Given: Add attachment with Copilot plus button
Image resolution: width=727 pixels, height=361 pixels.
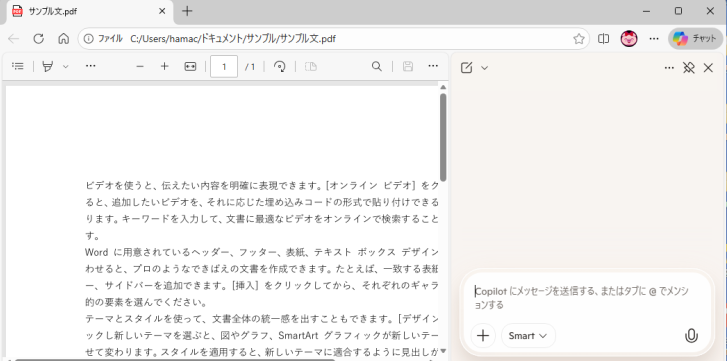Looking at the screenshot, I should (x=483, y=336).
